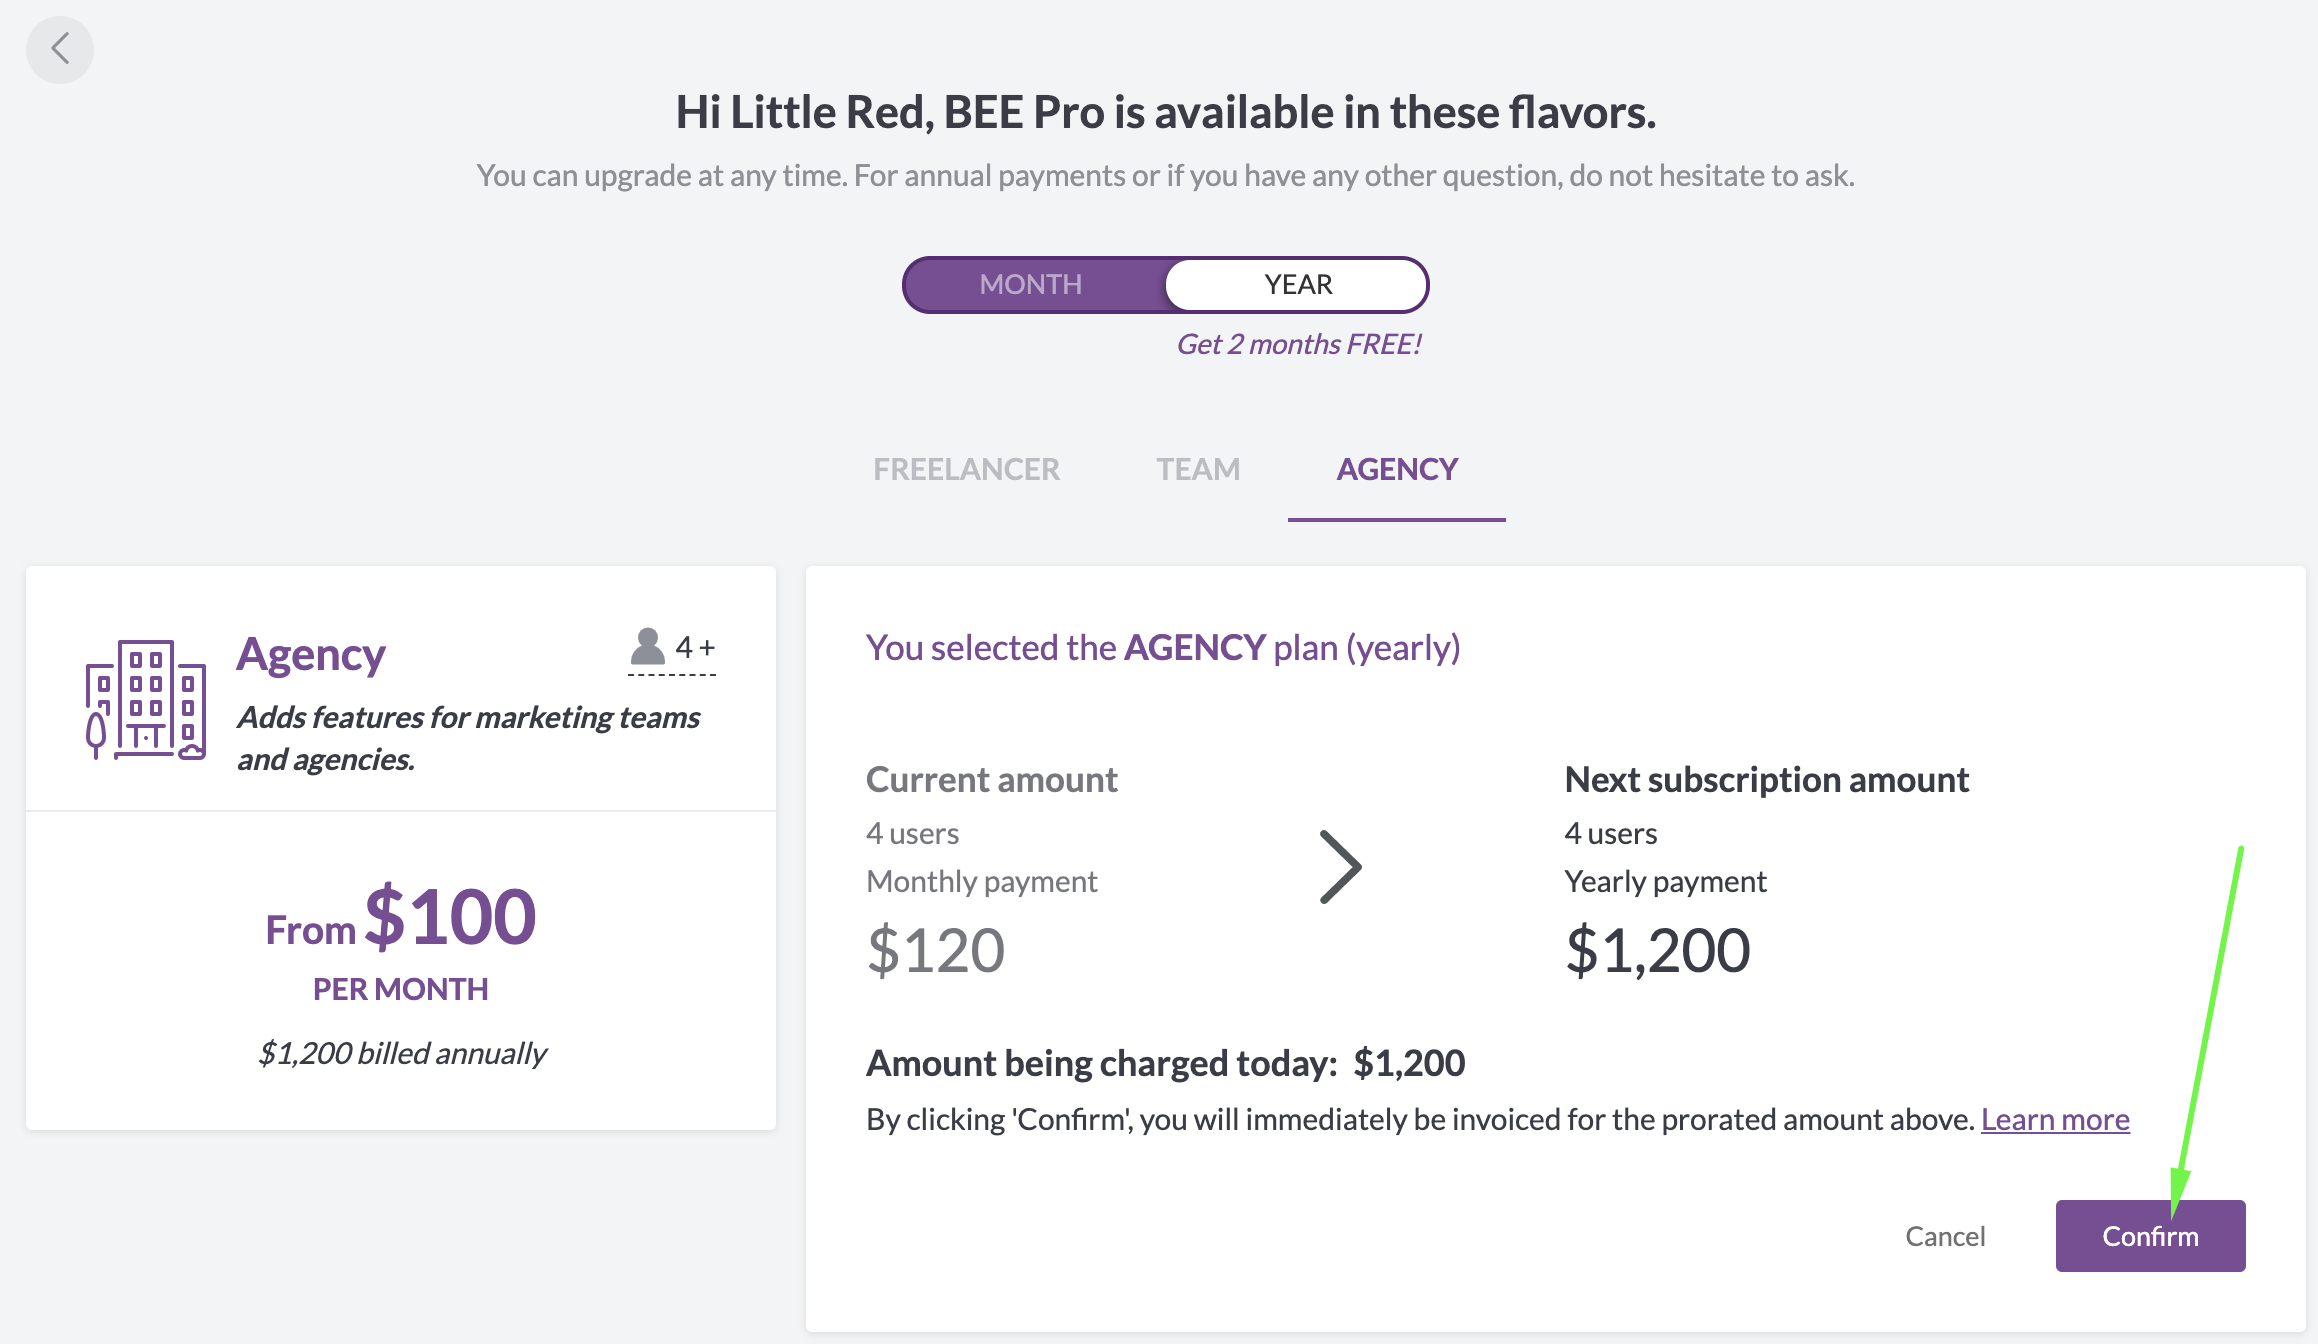This screenshot has width=2318, height=1344.
Task: Click the 4 + users label
Action: tap(695, 647)
